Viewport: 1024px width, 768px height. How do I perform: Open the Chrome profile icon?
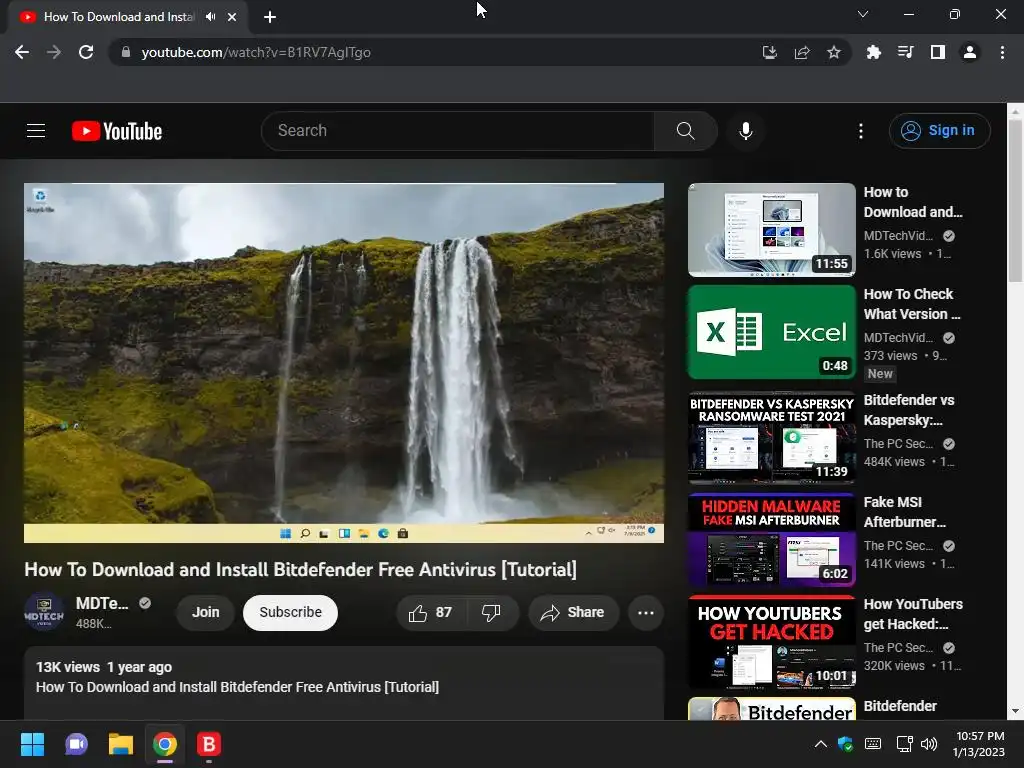tap(970, 52)
